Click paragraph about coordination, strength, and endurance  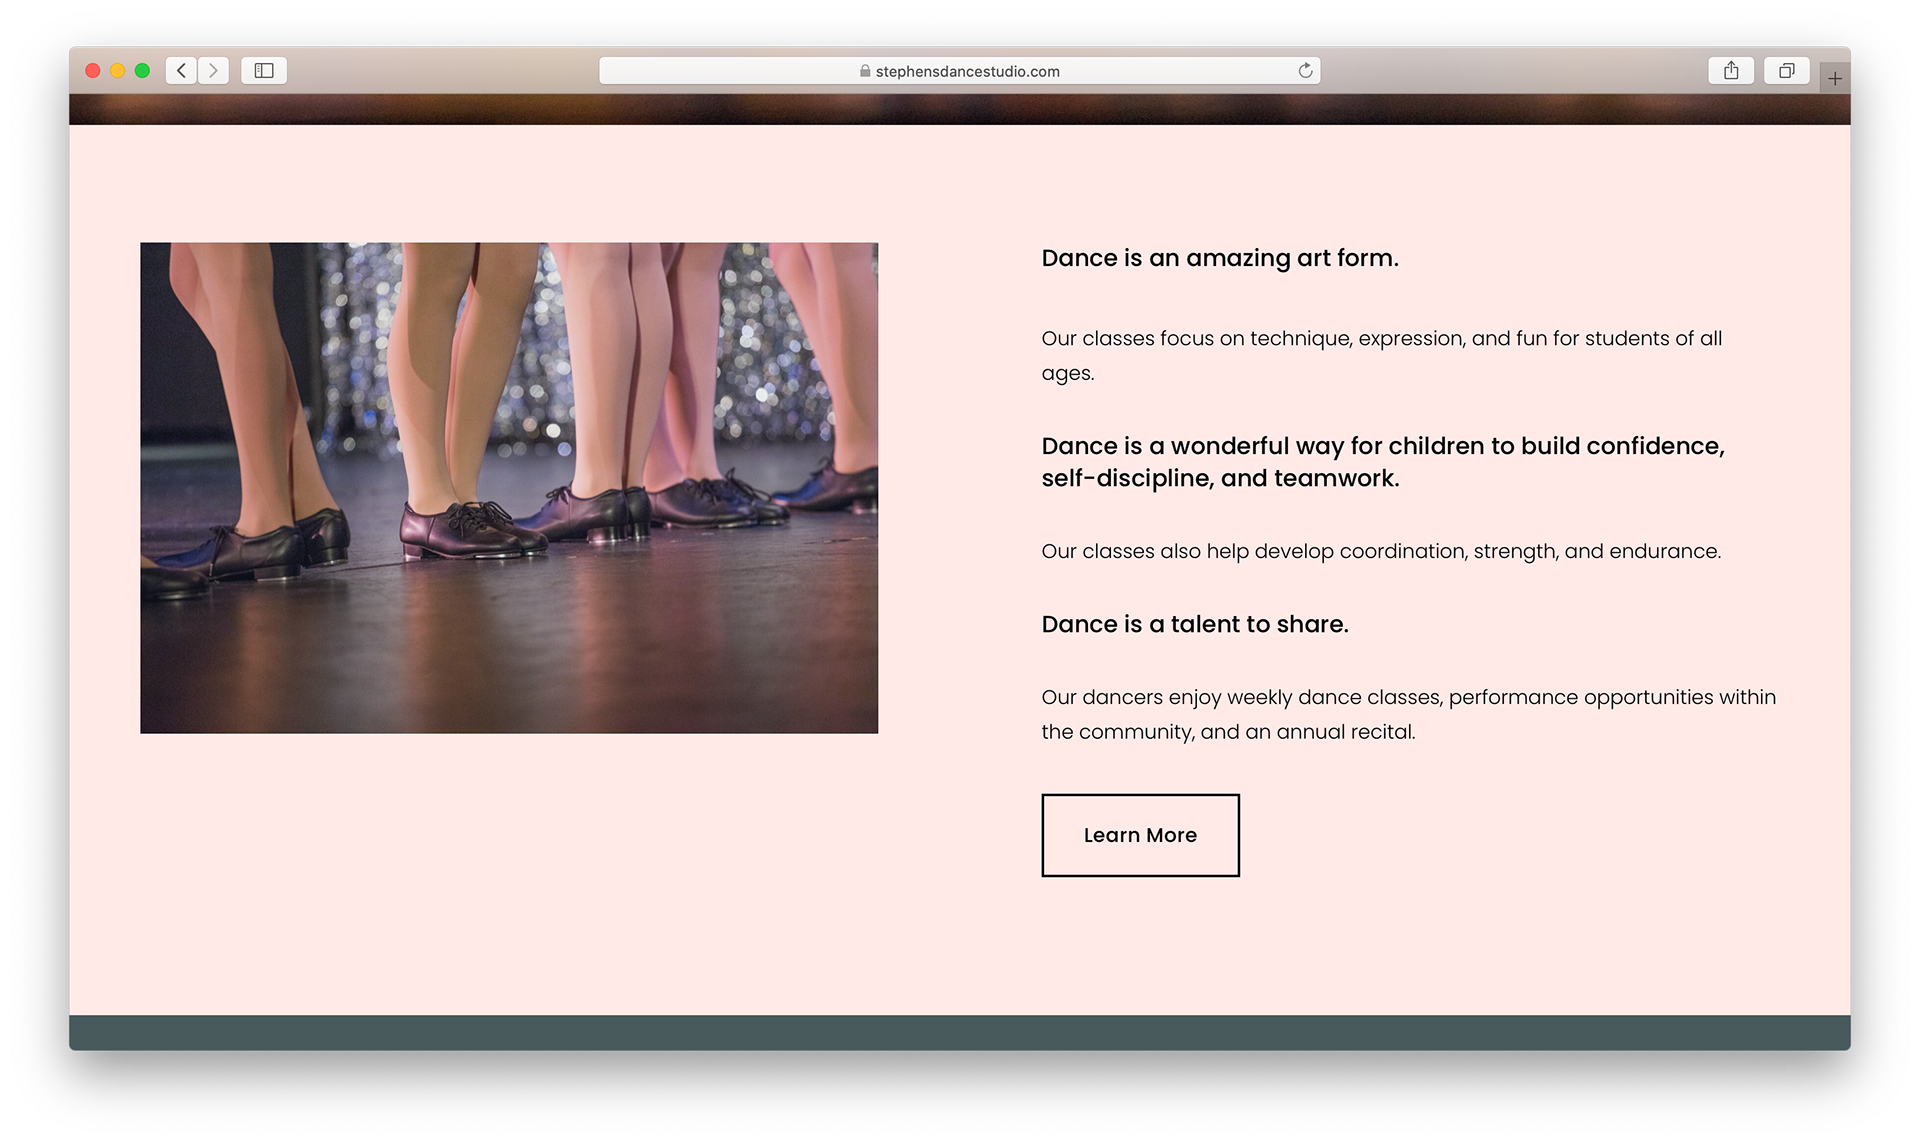pyautogui.click(x=1381, y=551)
